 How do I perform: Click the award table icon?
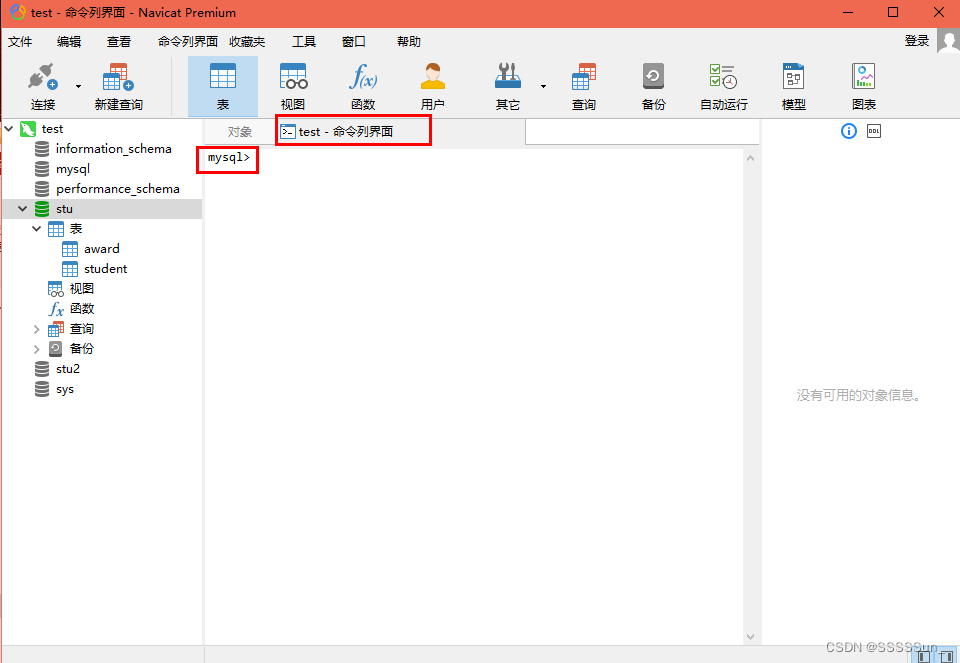click(70, 249)
